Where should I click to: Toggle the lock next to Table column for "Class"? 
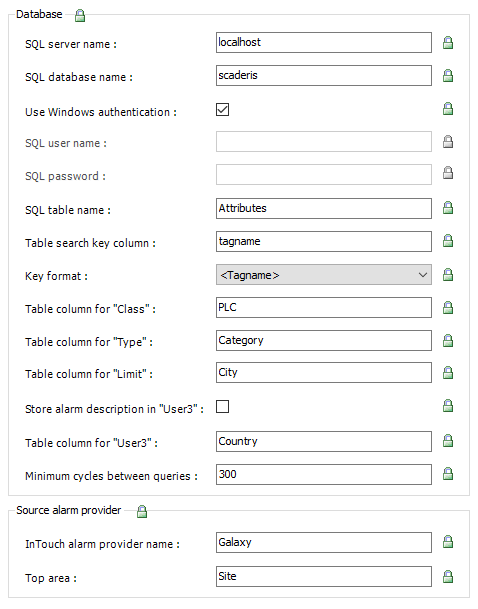[448, 308]
